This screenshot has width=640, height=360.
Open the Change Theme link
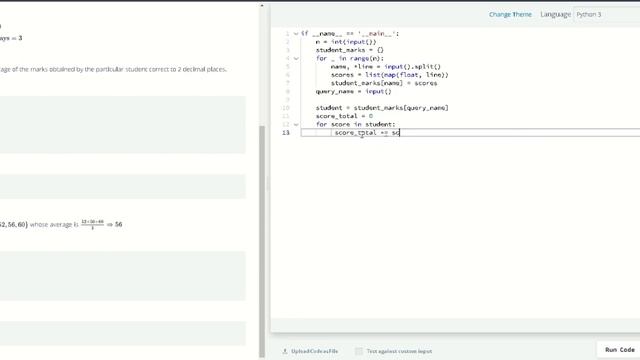click(x=510, y=14)
